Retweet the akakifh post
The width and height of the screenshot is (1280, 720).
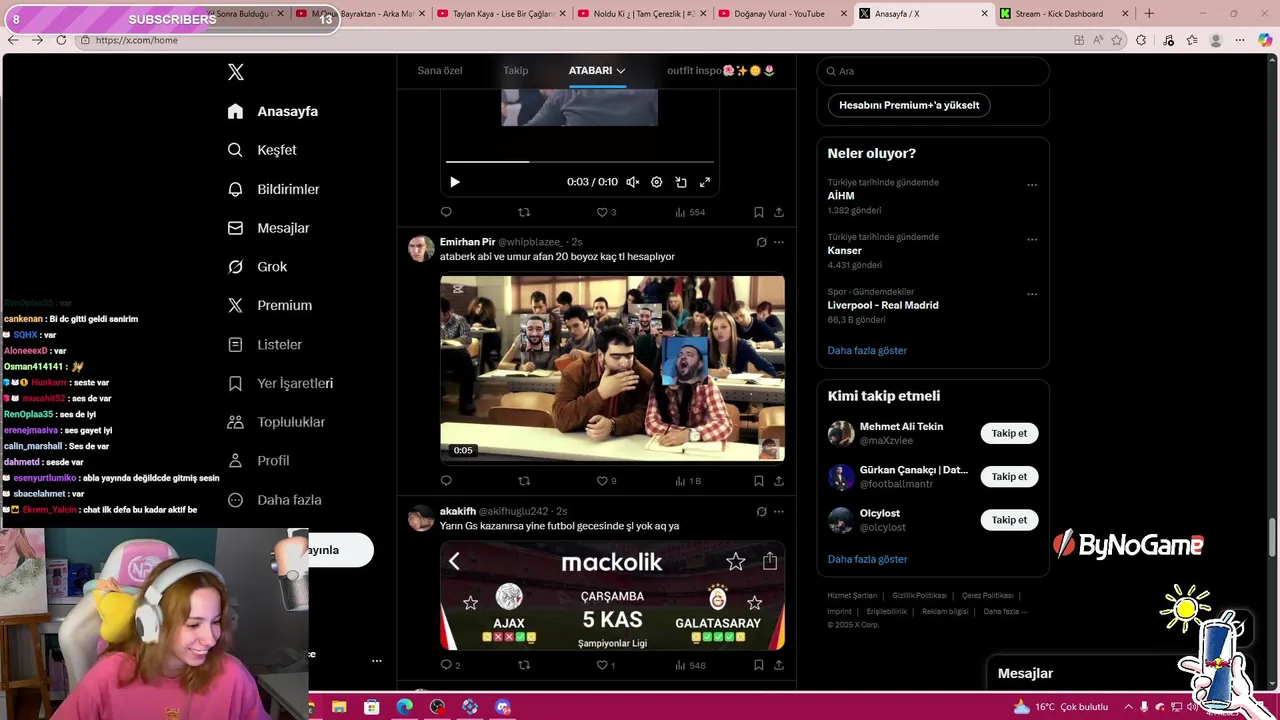coord(524,665)
